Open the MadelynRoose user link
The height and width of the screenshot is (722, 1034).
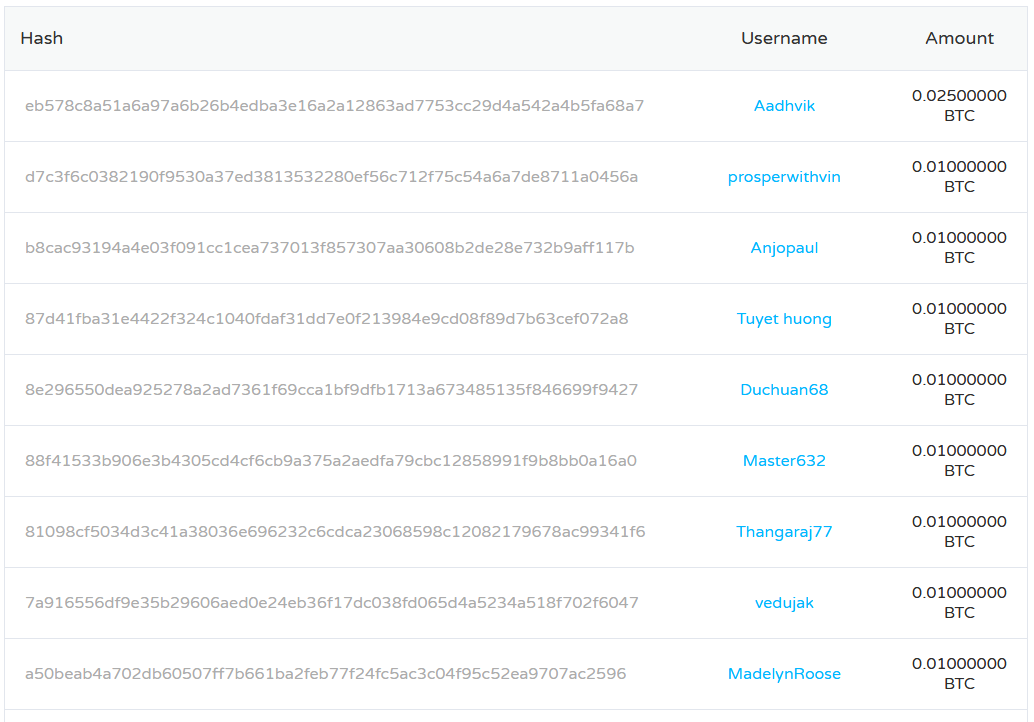pyautogui.click(x=784, y=674)
